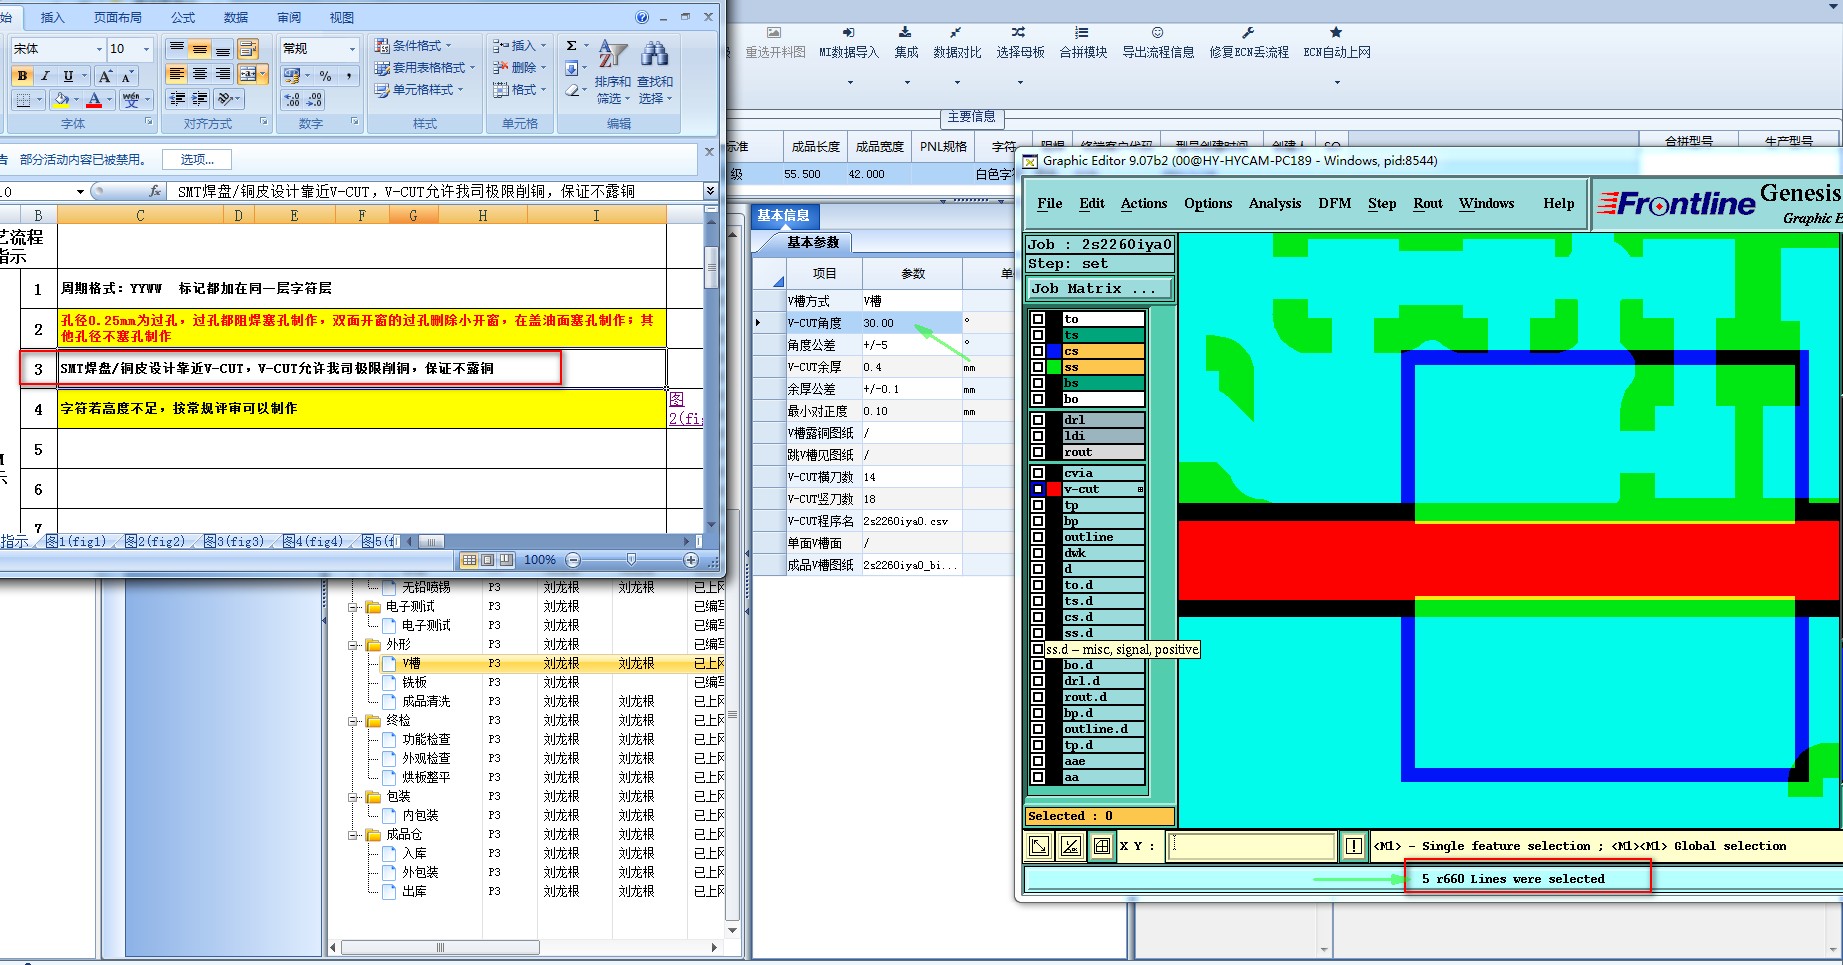Collapse the 外形 tree node
Viewport: 1843px width, 965px height.
pos(353,645)
